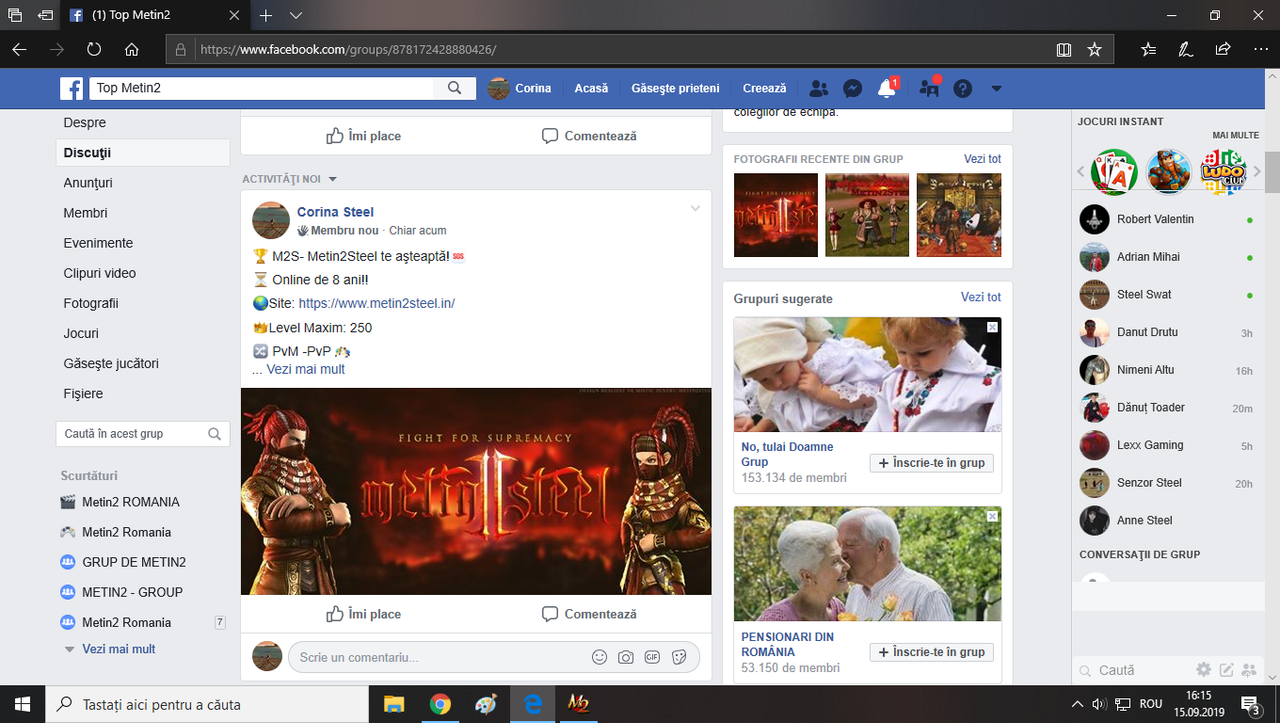Open the metin2steel.in website link
This screenshot has height=723, width=1280.
pyautogui.click(x=377, y=303)
